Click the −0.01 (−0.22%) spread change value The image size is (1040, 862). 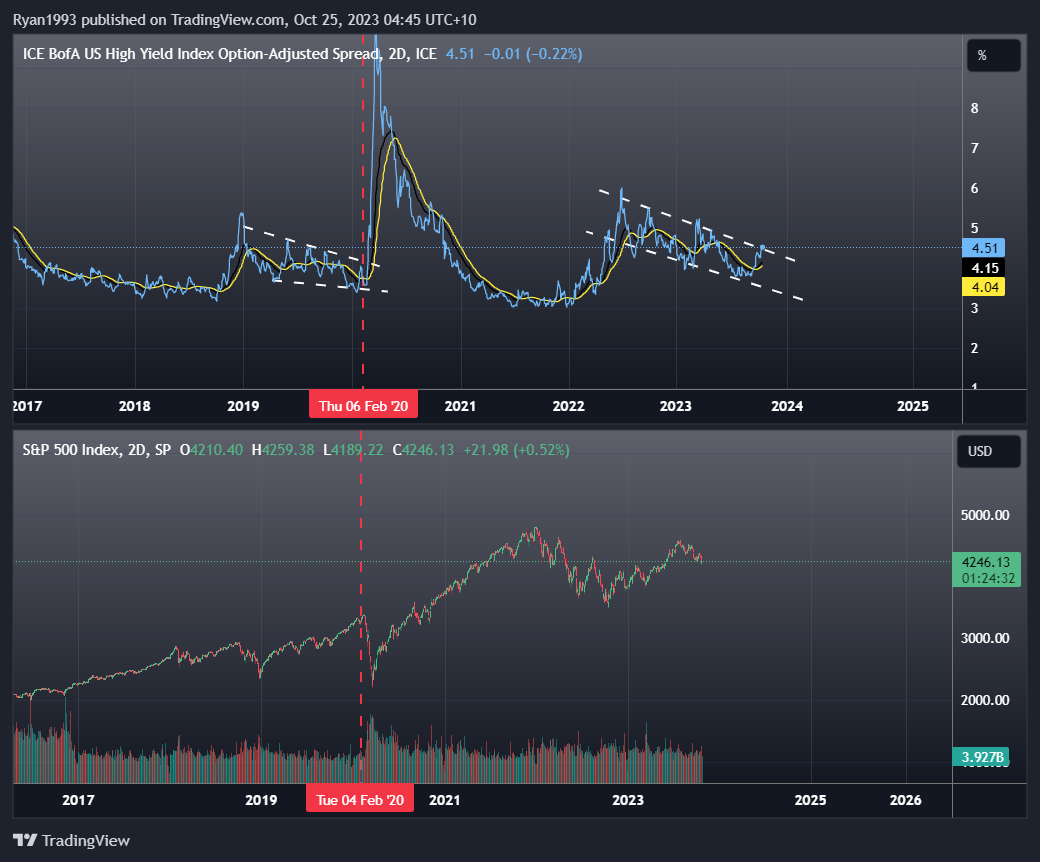coord(533,54)
